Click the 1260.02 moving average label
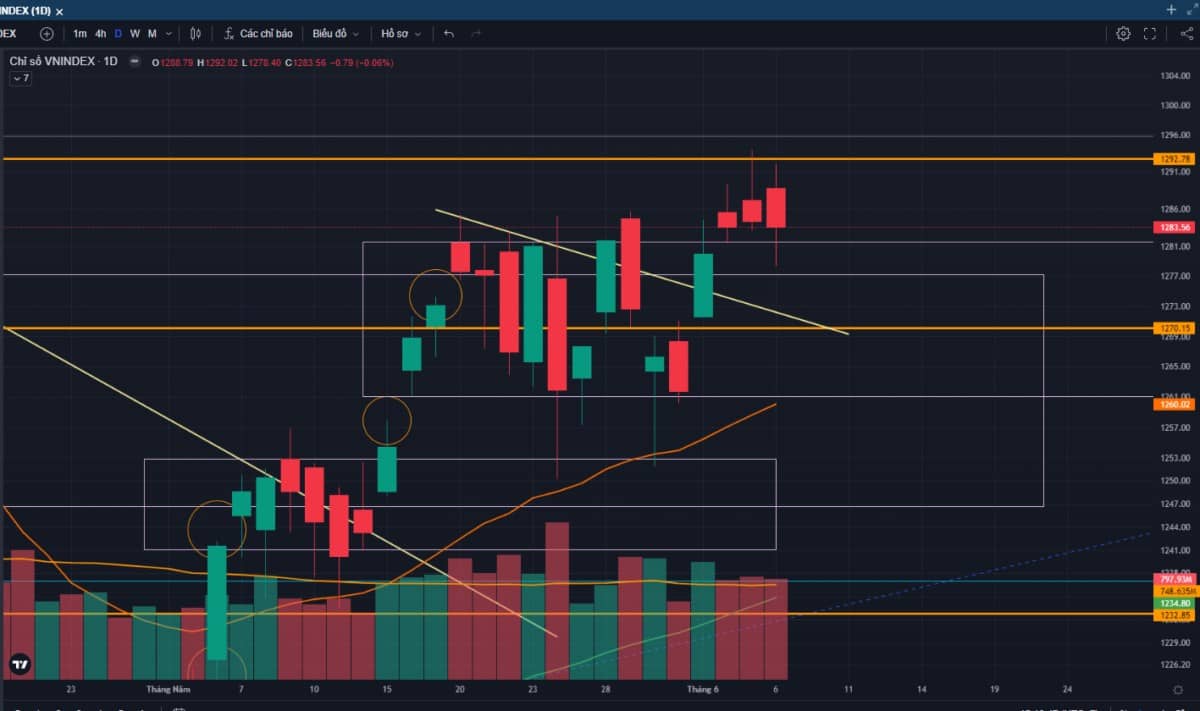Viewport: 1200px width, 711px height. pyautogui.click(x=1174, y=404)
